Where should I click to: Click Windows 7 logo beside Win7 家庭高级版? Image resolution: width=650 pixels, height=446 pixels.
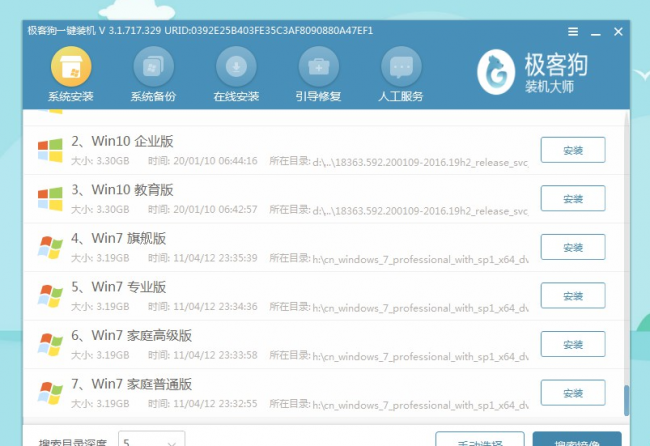[50, 344]
